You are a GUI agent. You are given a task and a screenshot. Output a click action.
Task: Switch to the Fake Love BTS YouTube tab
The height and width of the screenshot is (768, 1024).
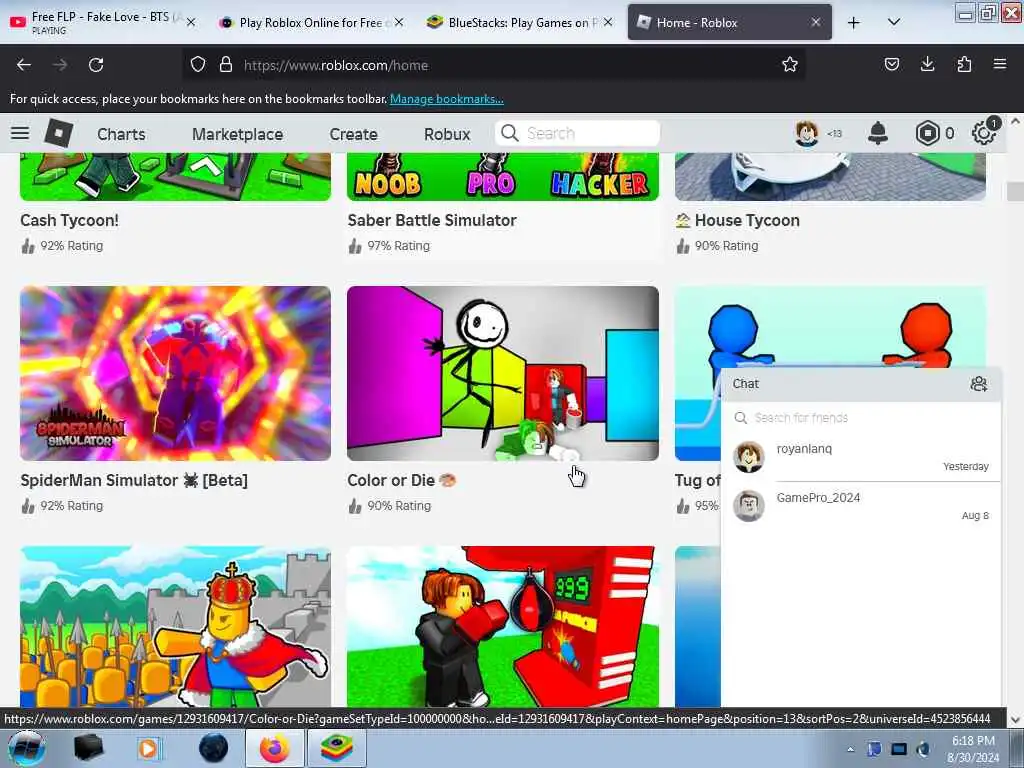[101, 22]
